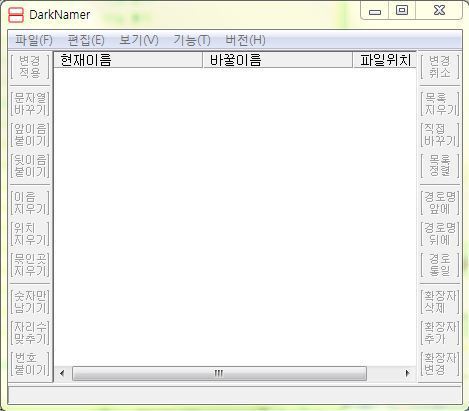Screen dimensions: 469x411
Task: Click the scrollbar left arrow
Action: coord(62,373)
